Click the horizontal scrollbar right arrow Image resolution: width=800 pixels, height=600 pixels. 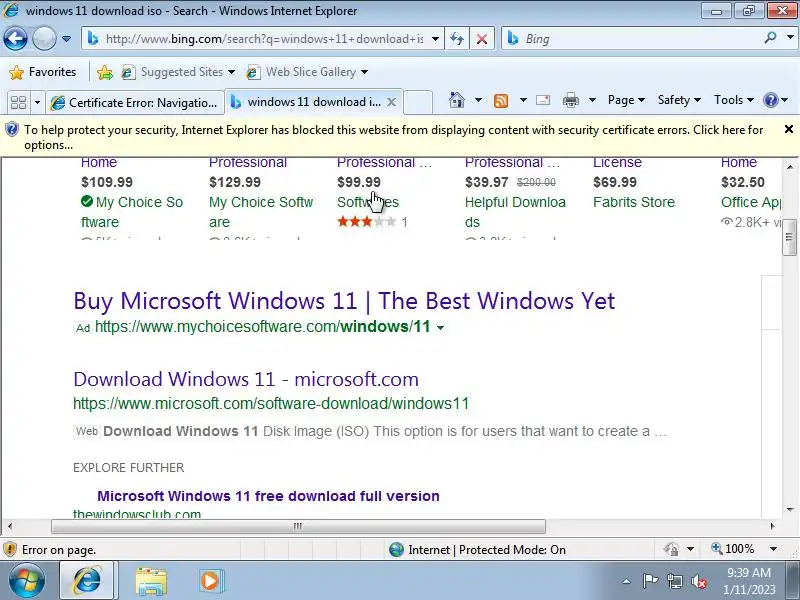click(x=772, y=526)
